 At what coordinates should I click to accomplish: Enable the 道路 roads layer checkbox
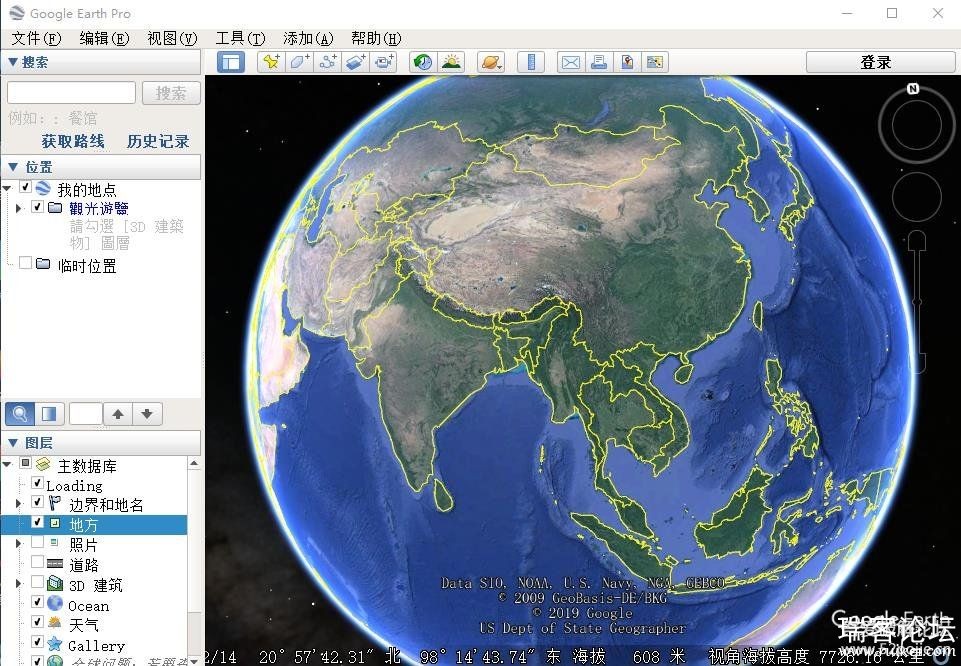tap(37, 562)
